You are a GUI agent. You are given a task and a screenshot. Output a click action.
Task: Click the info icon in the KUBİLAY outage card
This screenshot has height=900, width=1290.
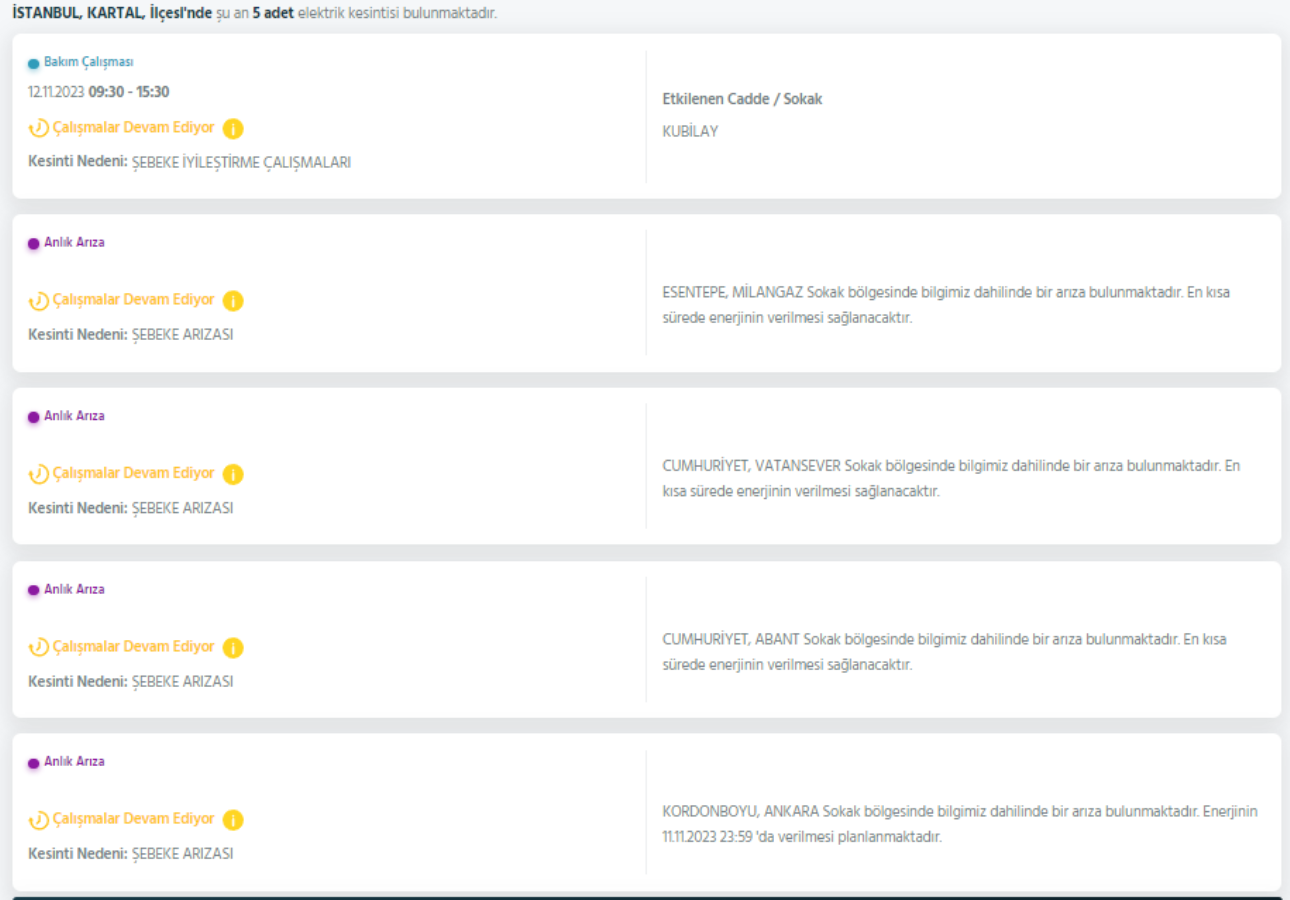pos(233,129)
